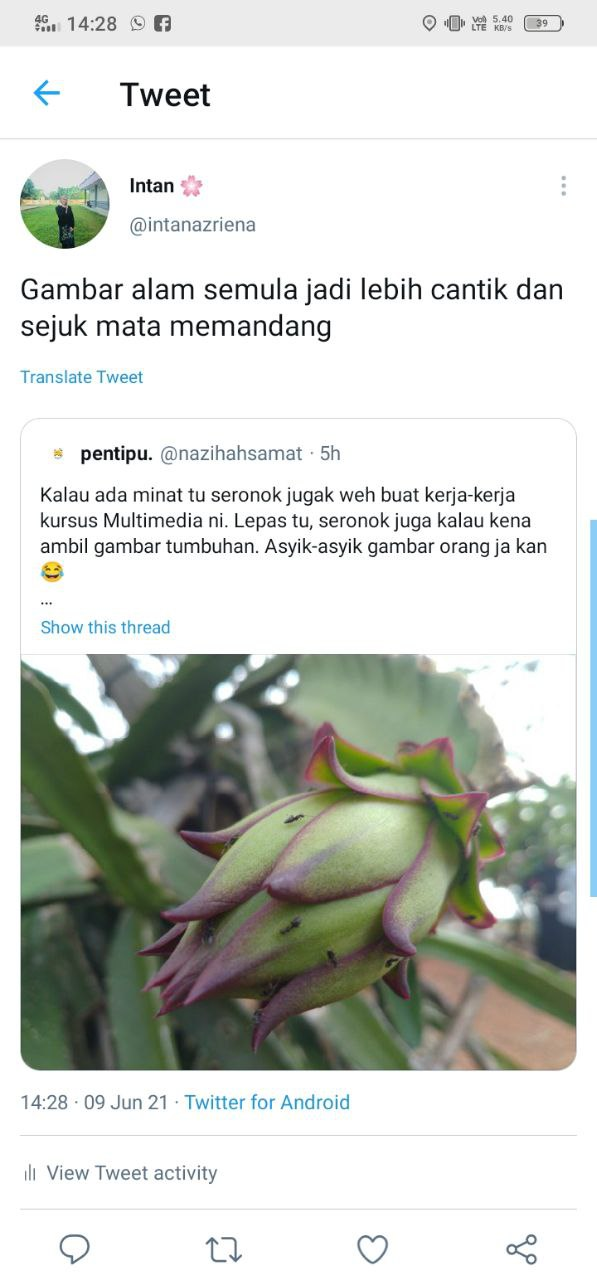This screenshot has width=597, height=1280.
Task: Tap the Facebook notification icon in status bar
Action: (162, 23)
